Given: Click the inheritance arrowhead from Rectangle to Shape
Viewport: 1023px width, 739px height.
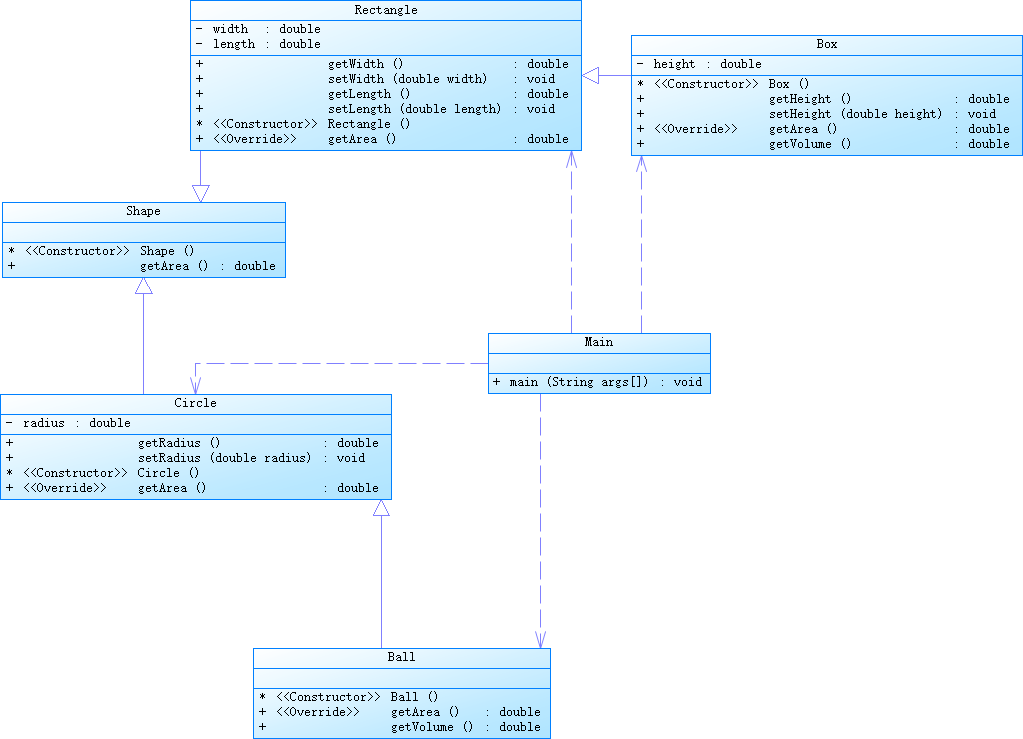Looking at the screenshot, I should click(x=201, y=194).
